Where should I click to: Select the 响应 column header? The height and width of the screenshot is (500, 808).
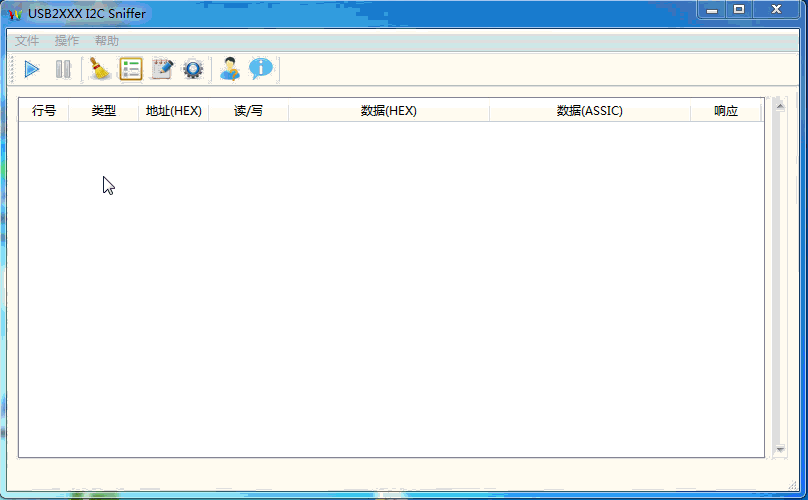(726, 110)
